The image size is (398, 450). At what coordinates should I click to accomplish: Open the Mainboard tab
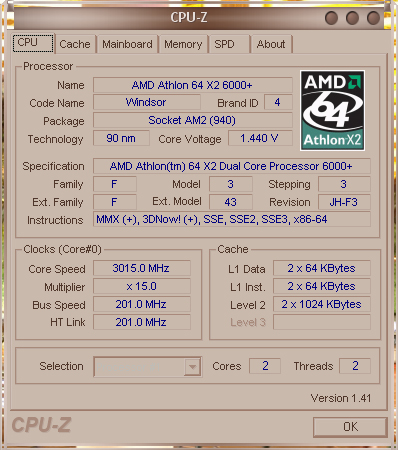(x=127, y=44)
